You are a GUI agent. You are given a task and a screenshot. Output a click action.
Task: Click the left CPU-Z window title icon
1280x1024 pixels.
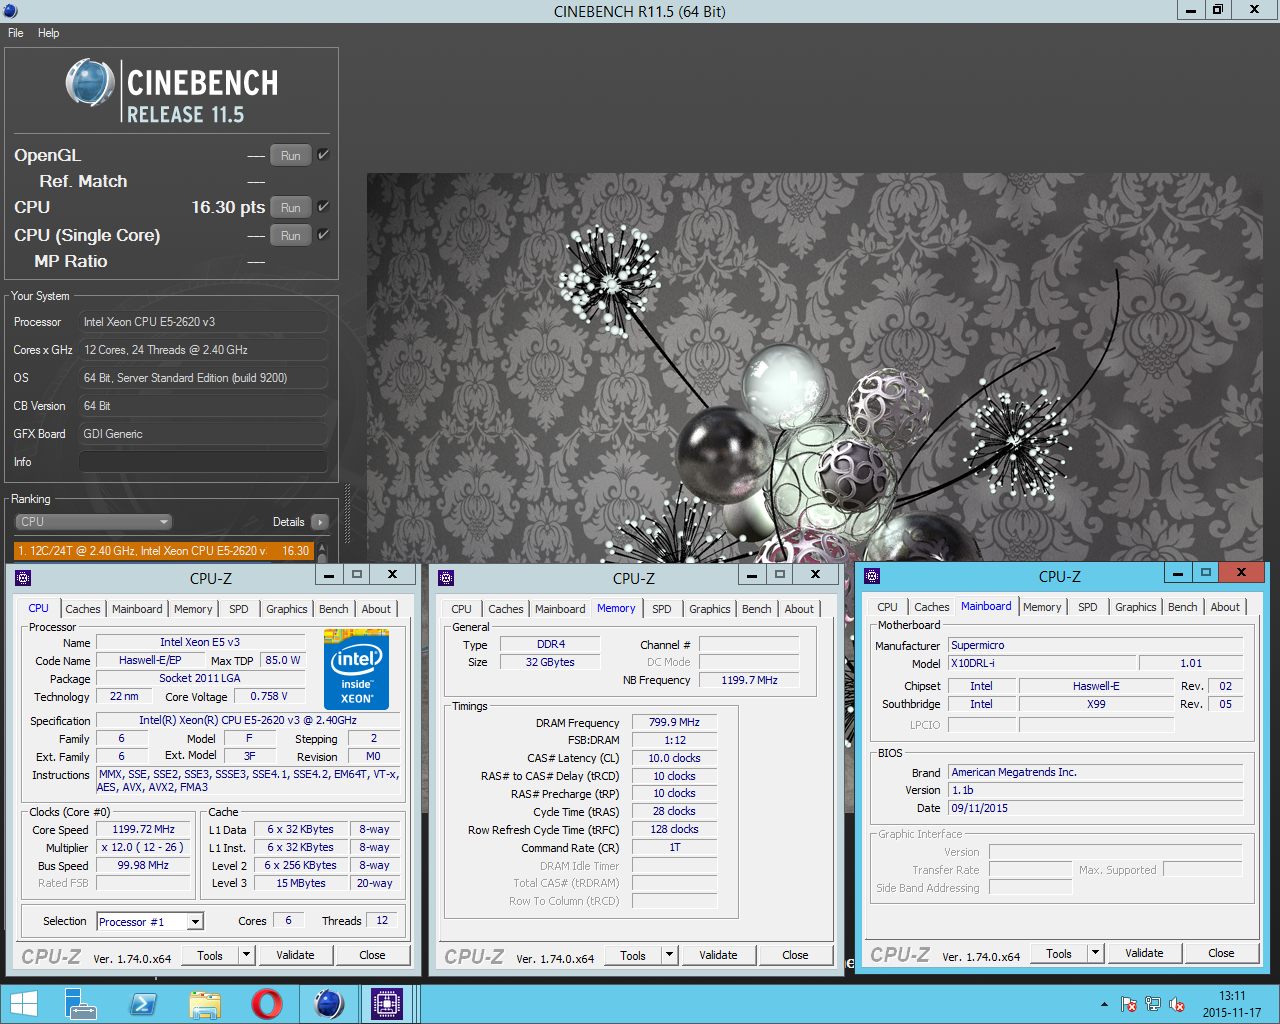24,577
